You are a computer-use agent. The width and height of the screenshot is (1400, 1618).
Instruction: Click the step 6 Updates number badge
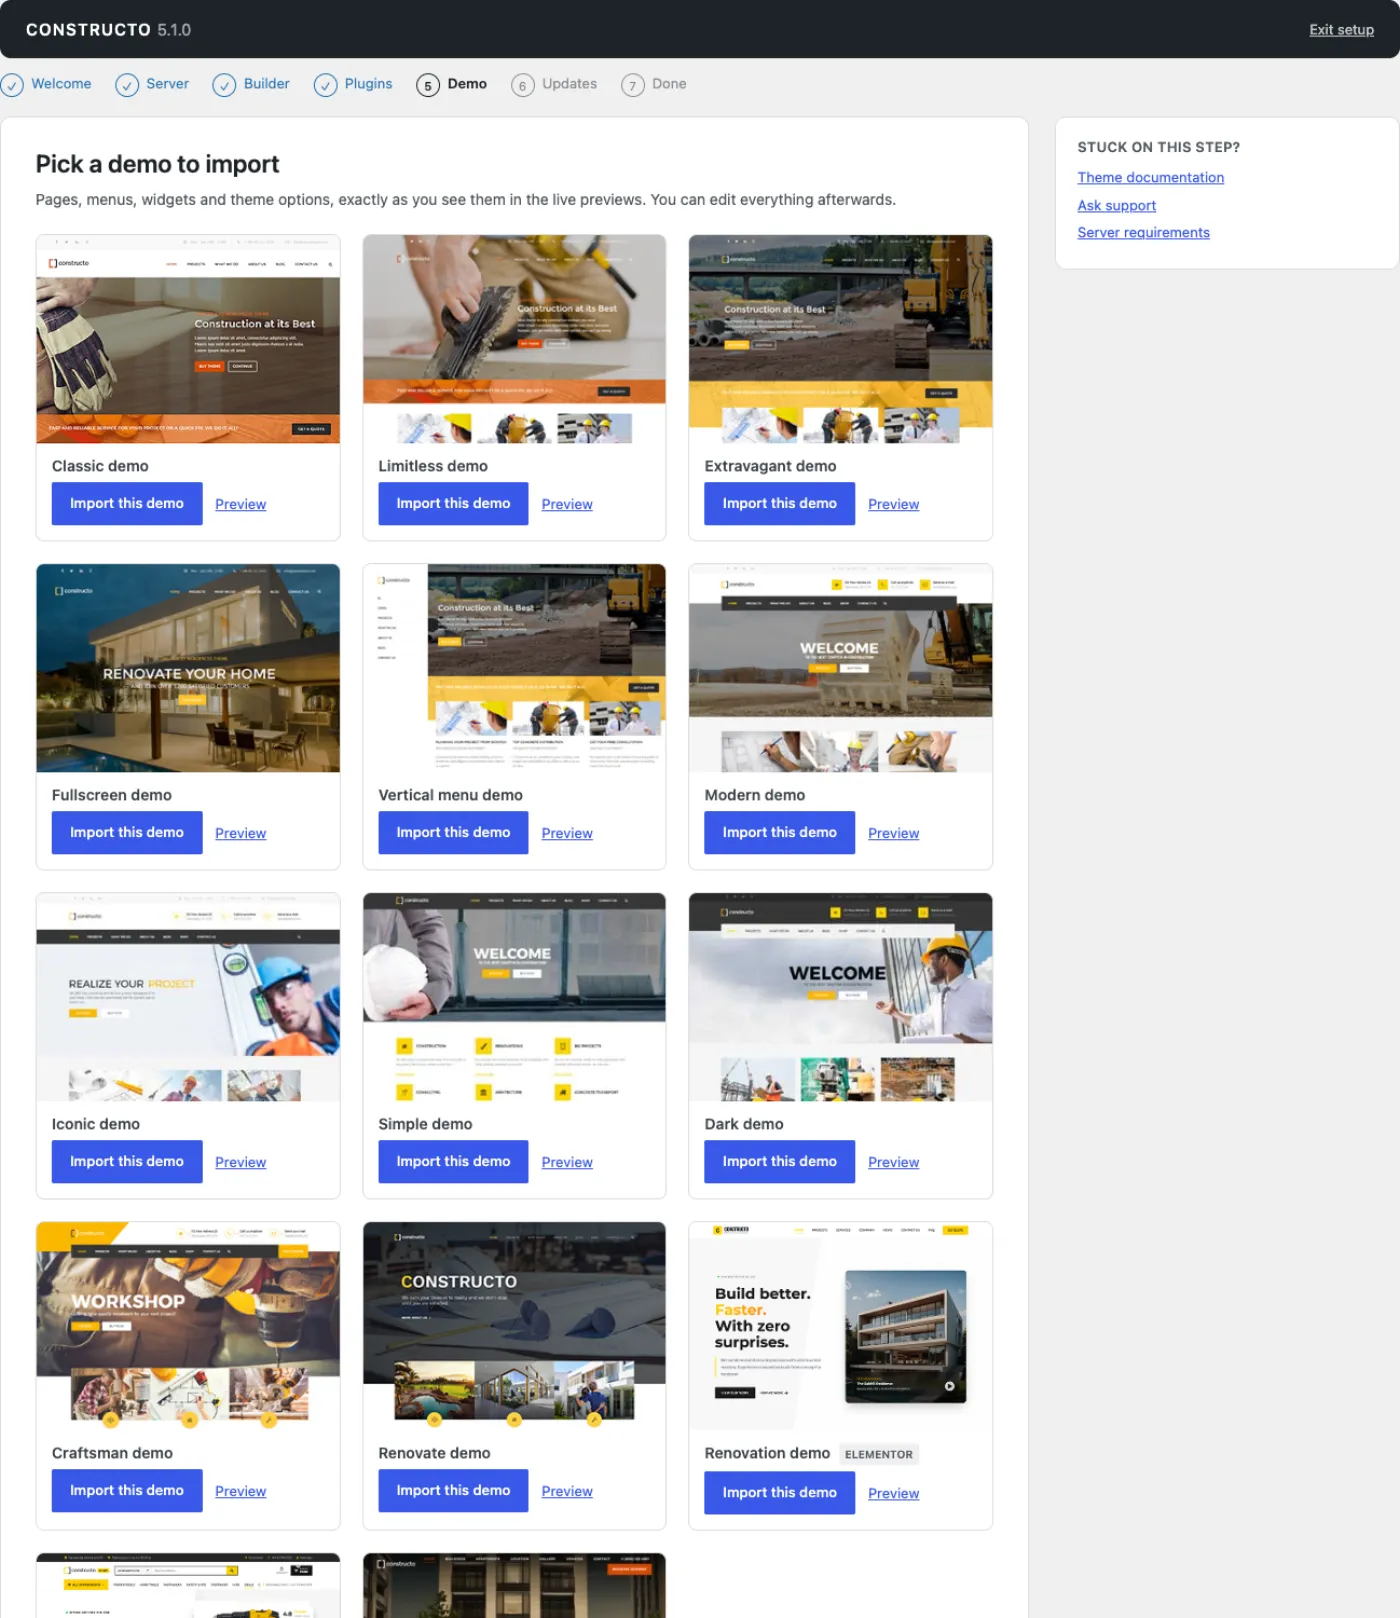click(522, 85)
